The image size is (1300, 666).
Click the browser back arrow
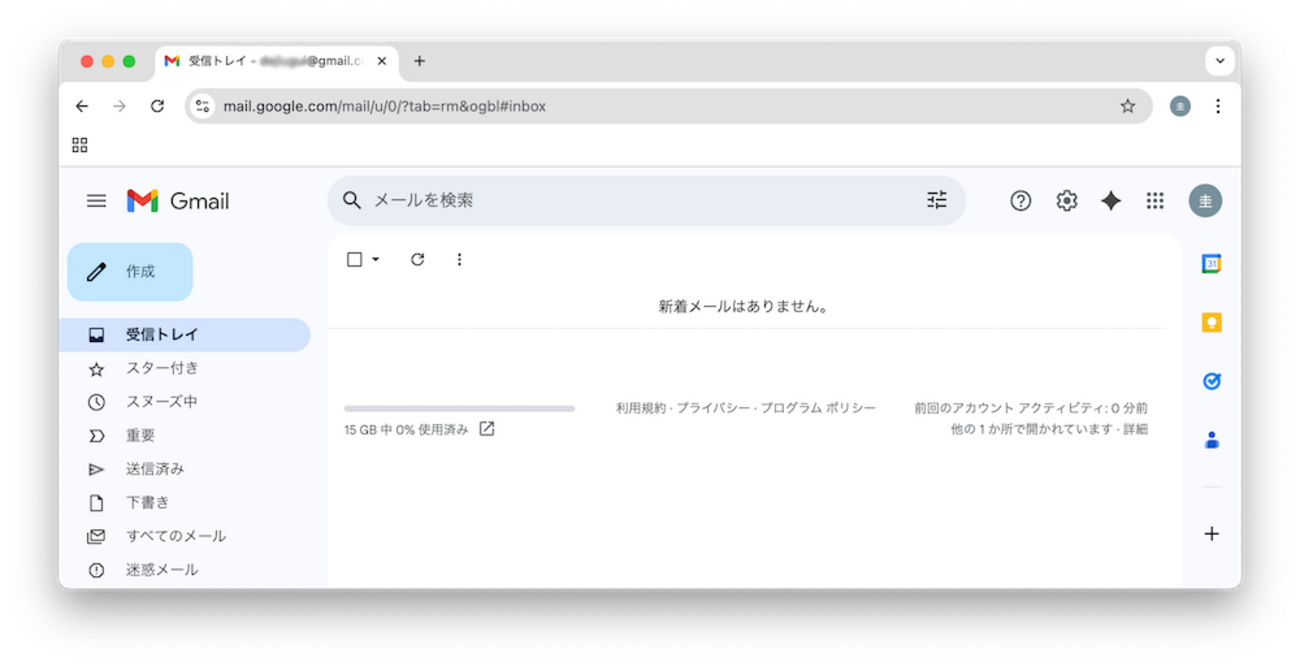click(82, 106)
